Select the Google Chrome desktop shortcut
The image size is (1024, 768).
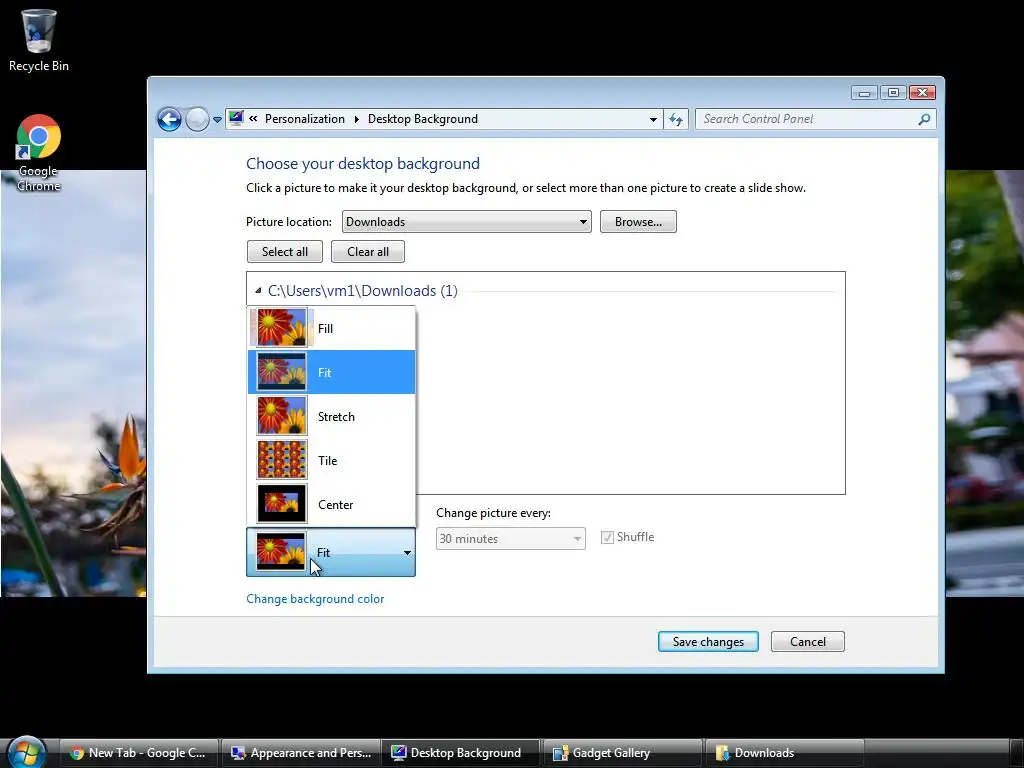pos(39,153)
